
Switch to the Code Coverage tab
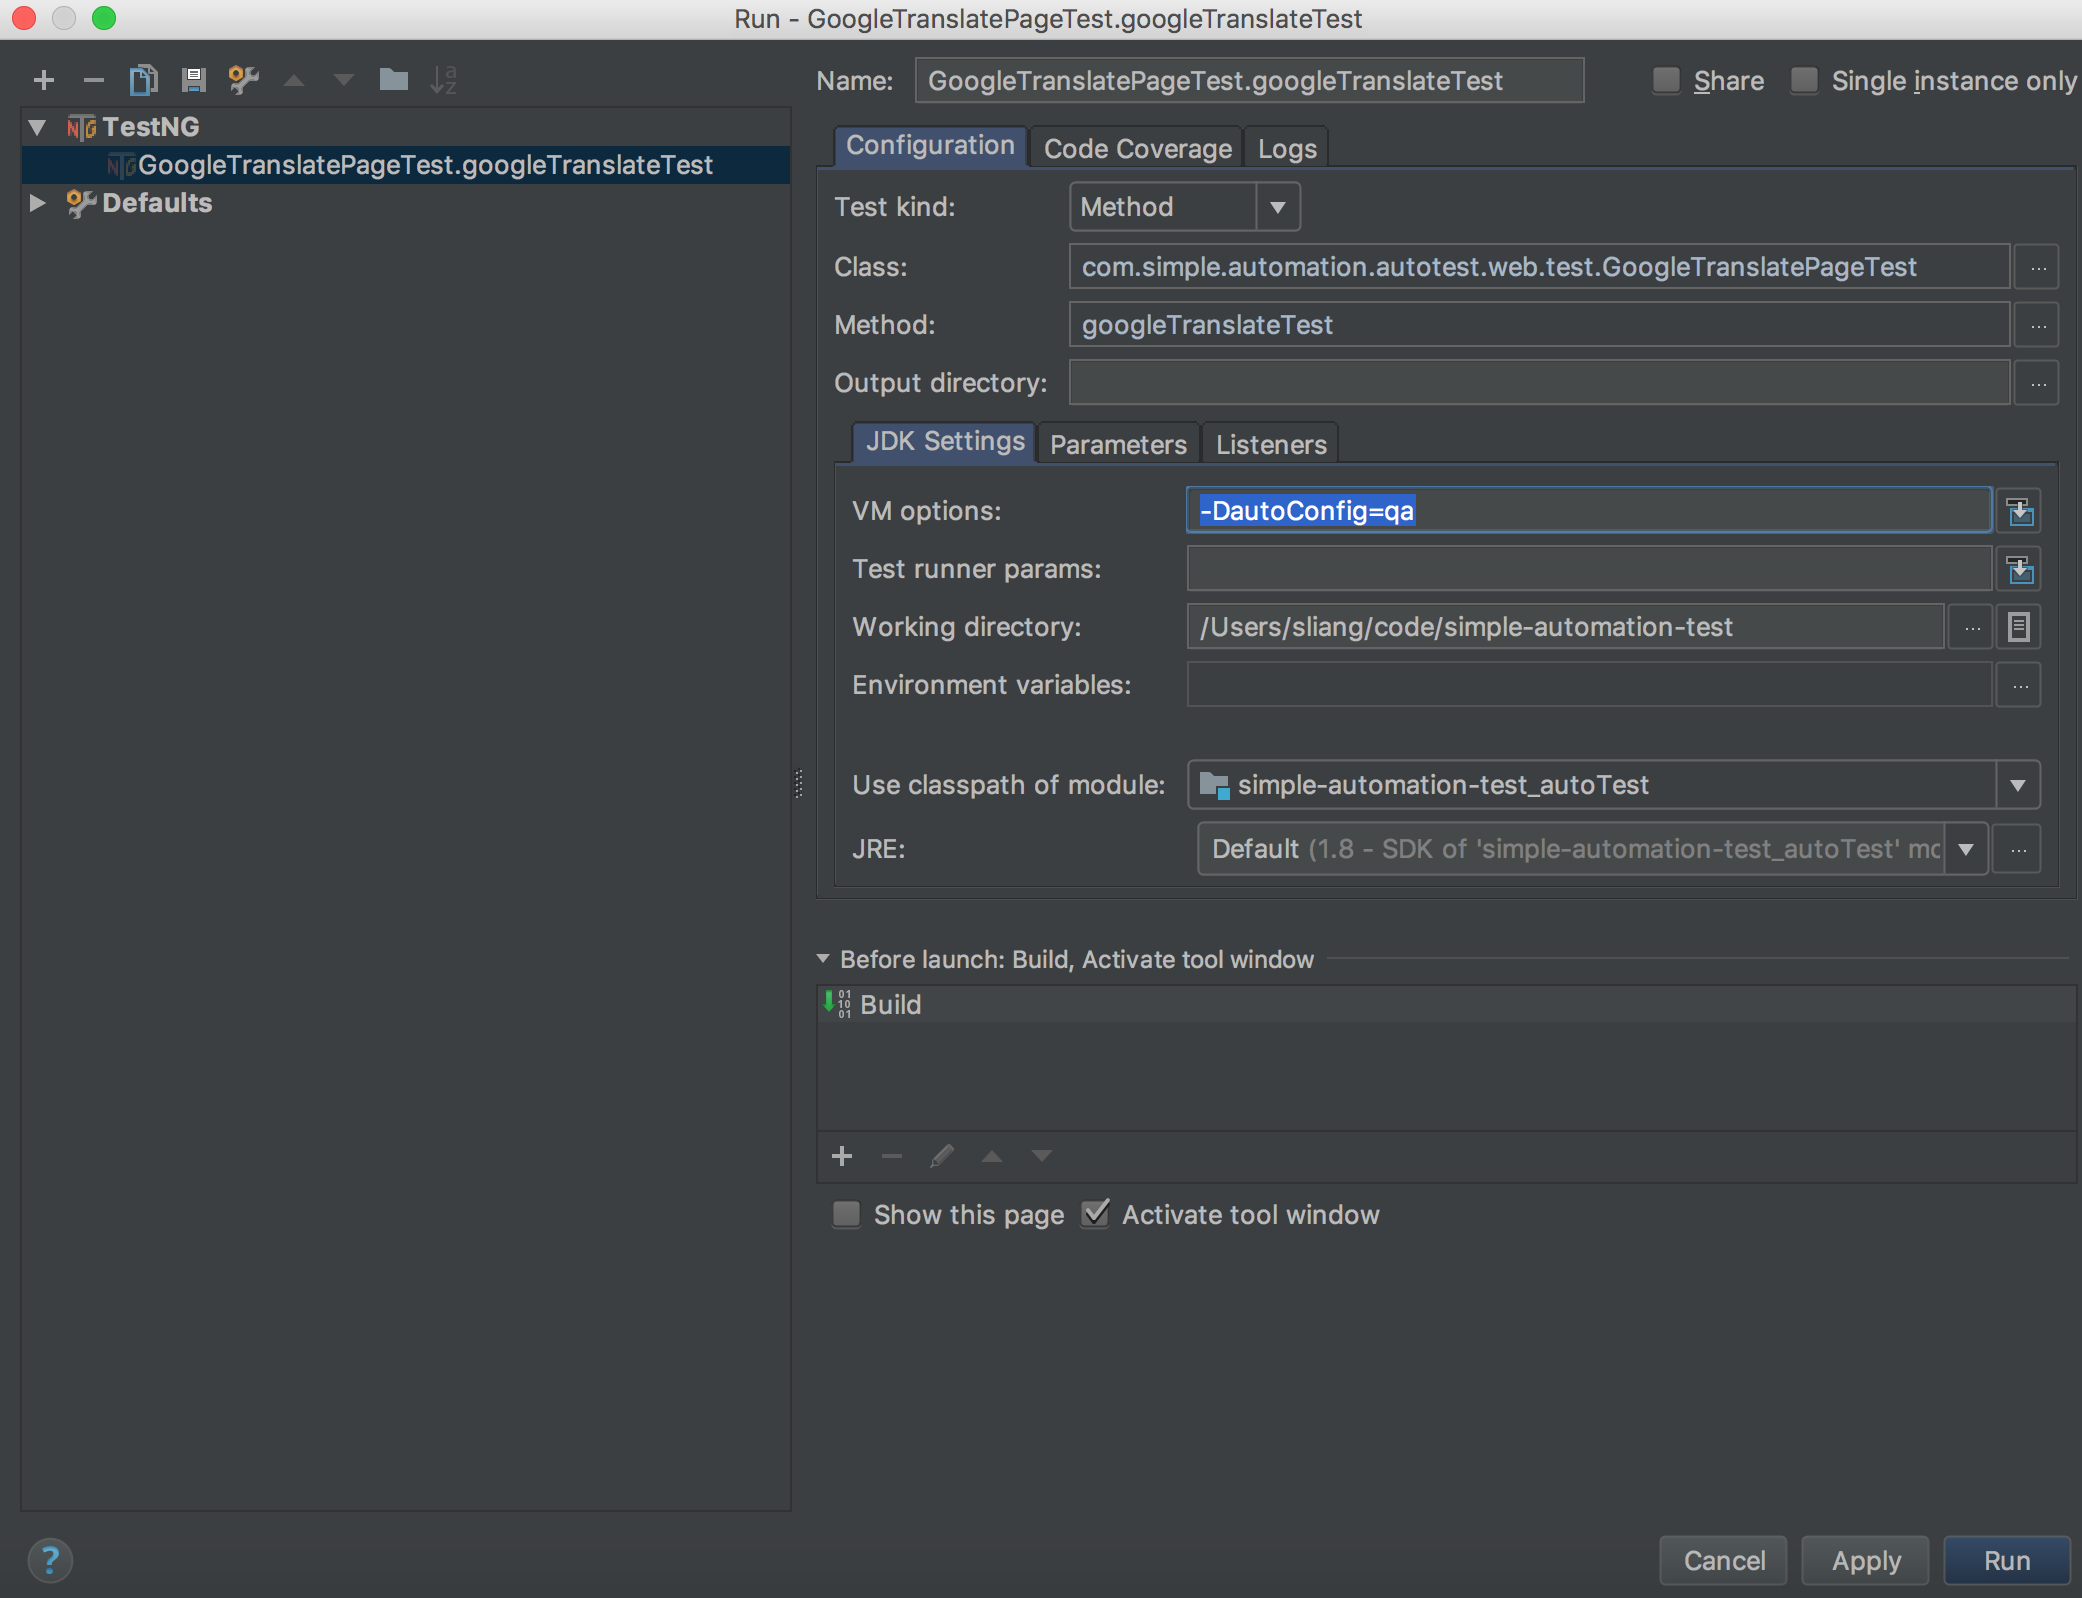tap(1135, 148)
